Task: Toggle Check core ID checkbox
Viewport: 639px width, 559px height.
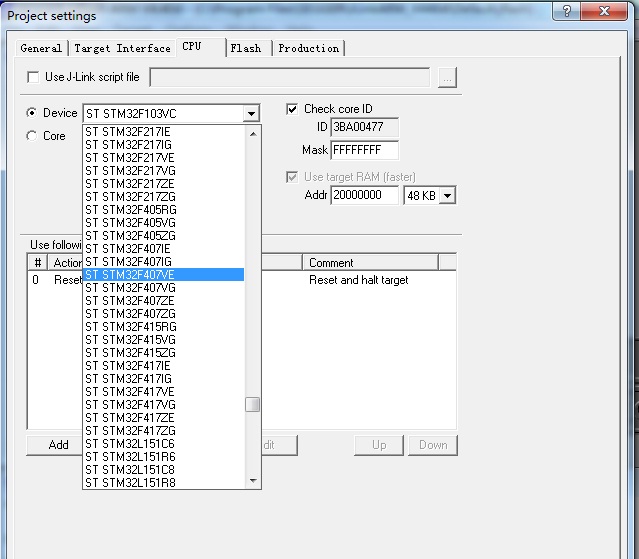Action: click(x=292, y=109)
